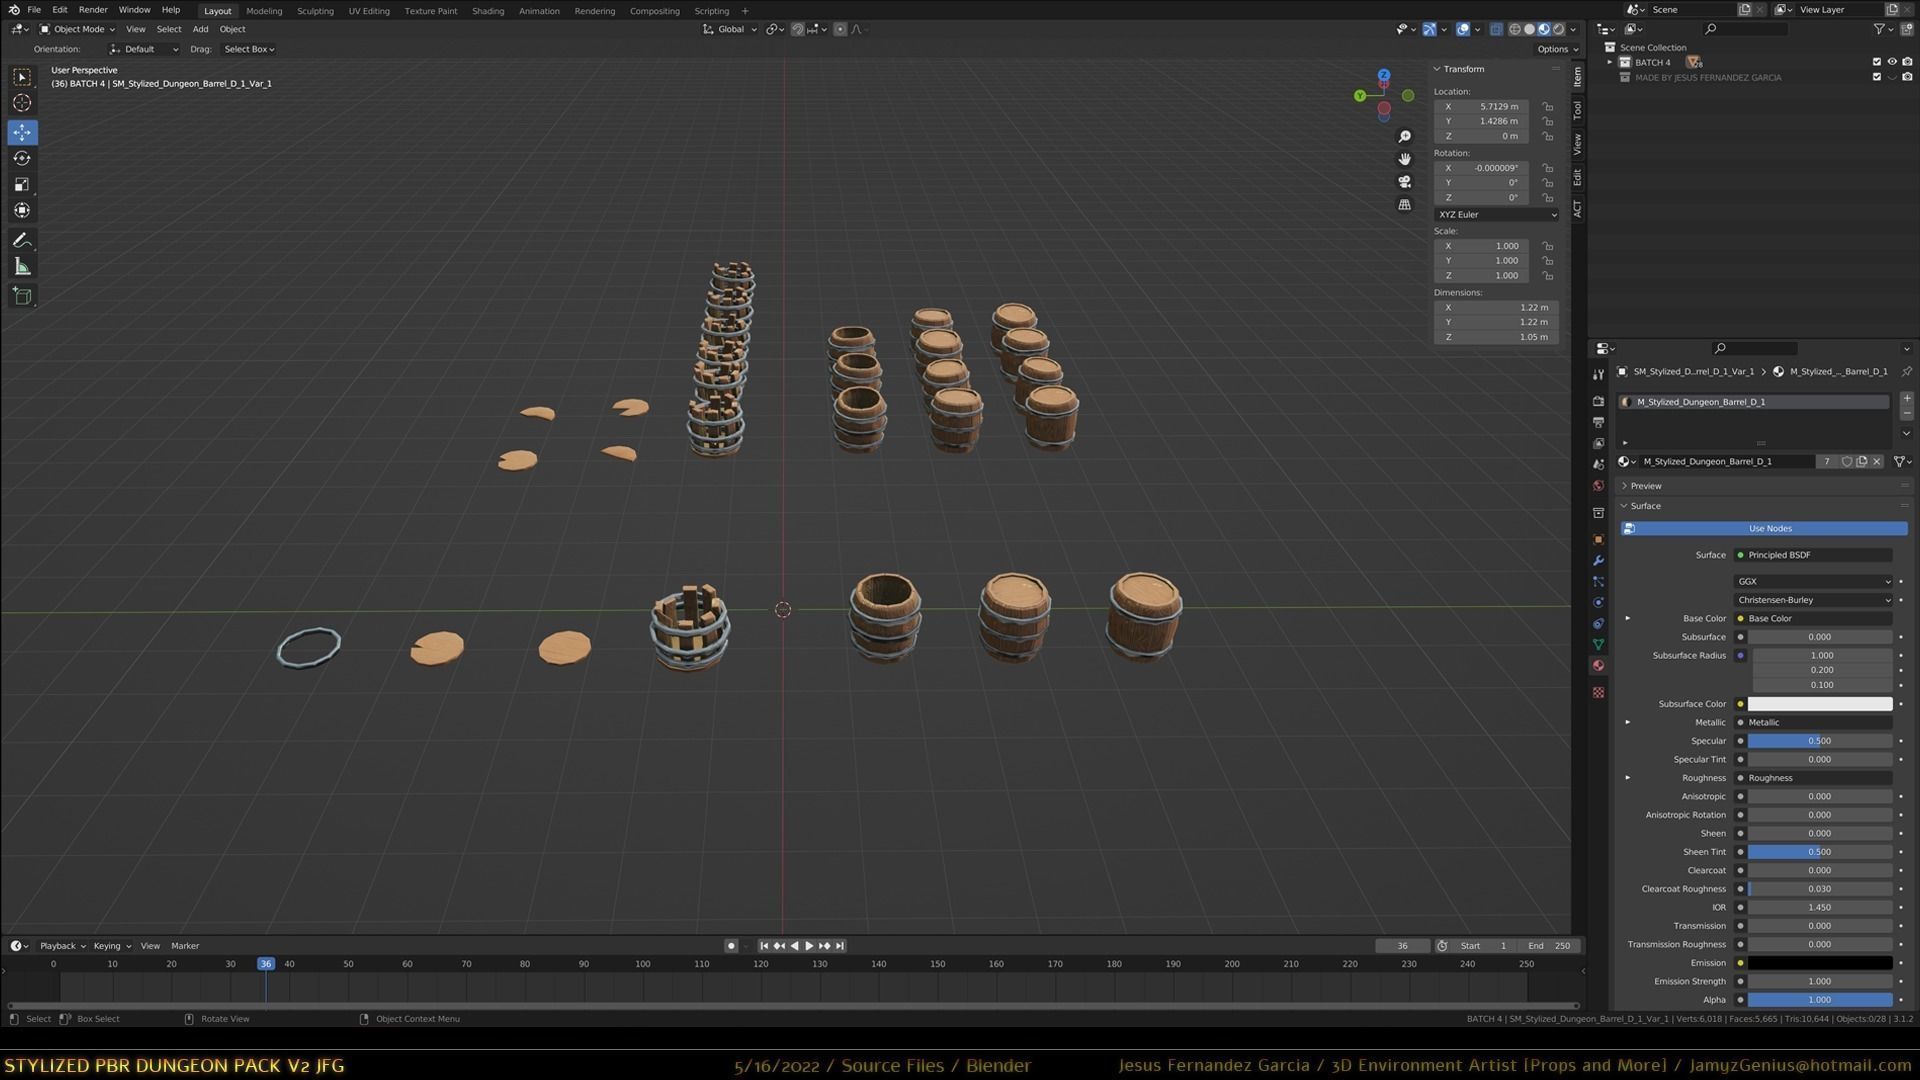Image resolution: width=1920 pixels, height=1080 pixels.
Task: Open the Select Box drag dropdown
Action: coord(248,49)
